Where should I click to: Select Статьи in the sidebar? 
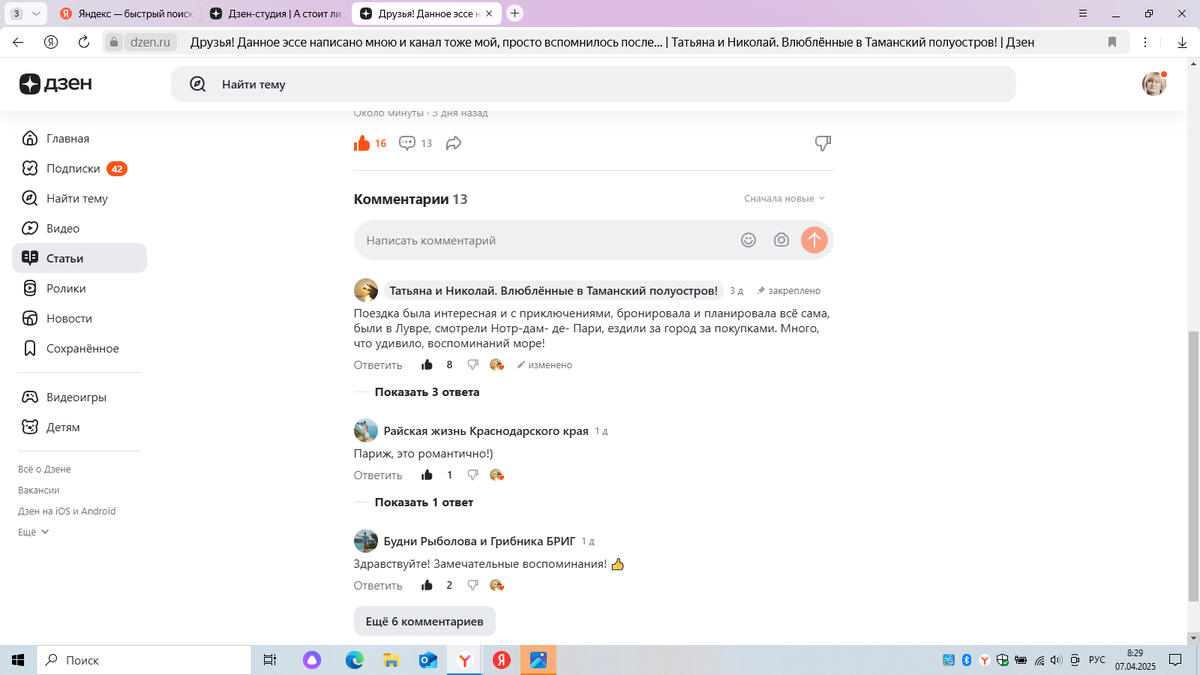tap(79, 258)
